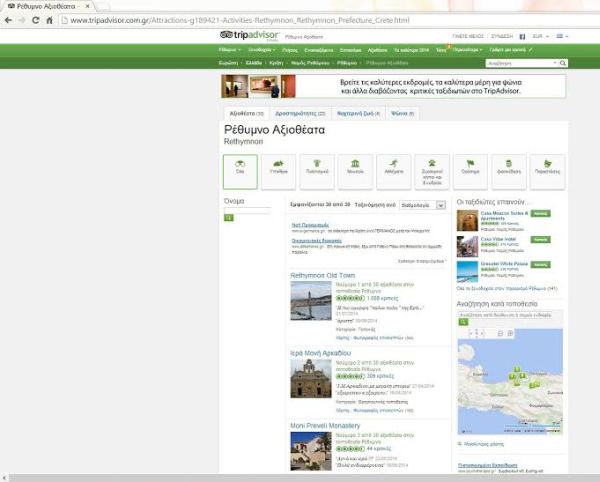Viewport: 600px width, 482px height.
Task: Open the Ξενοδοχεία dropdown menu
Action: (261, 50)
